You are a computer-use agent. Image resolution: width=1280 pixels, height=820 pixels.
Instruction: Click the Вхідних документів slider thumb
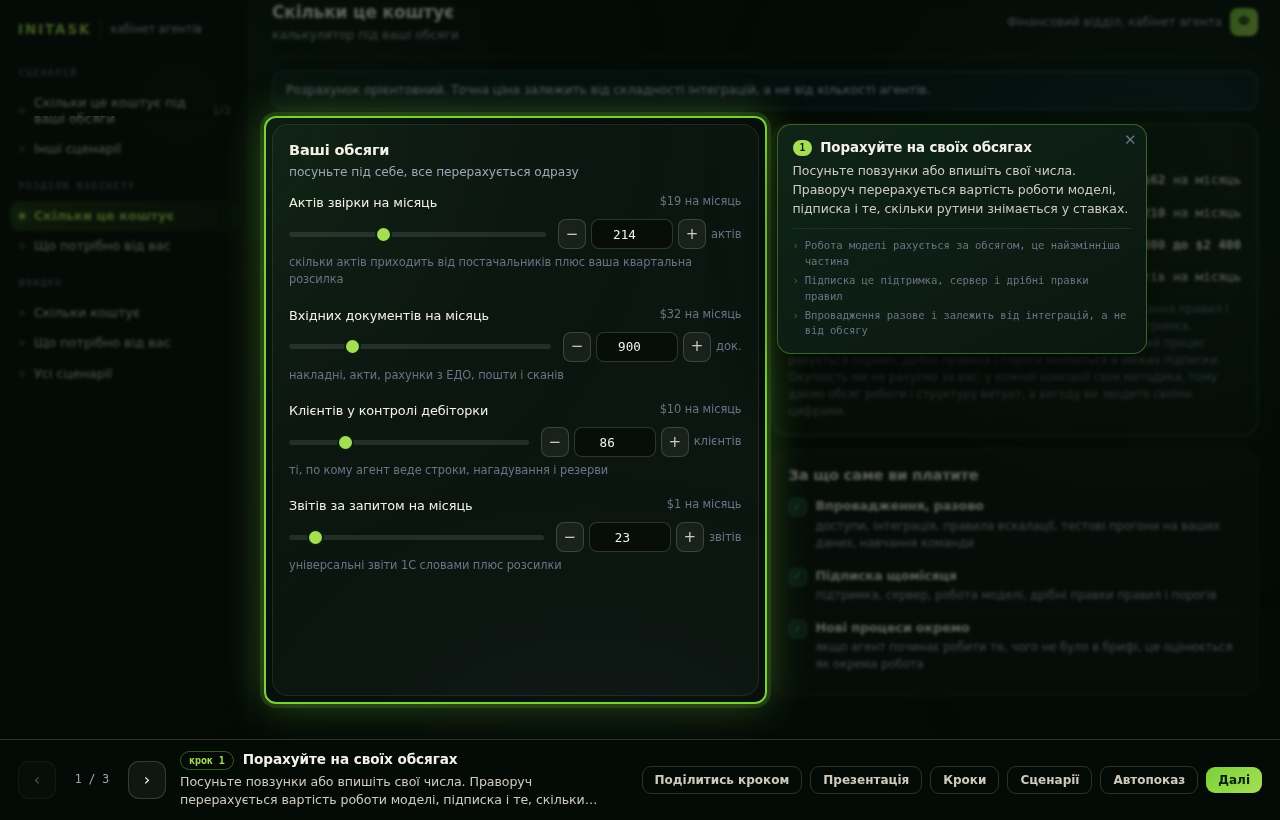click(352, 347)
